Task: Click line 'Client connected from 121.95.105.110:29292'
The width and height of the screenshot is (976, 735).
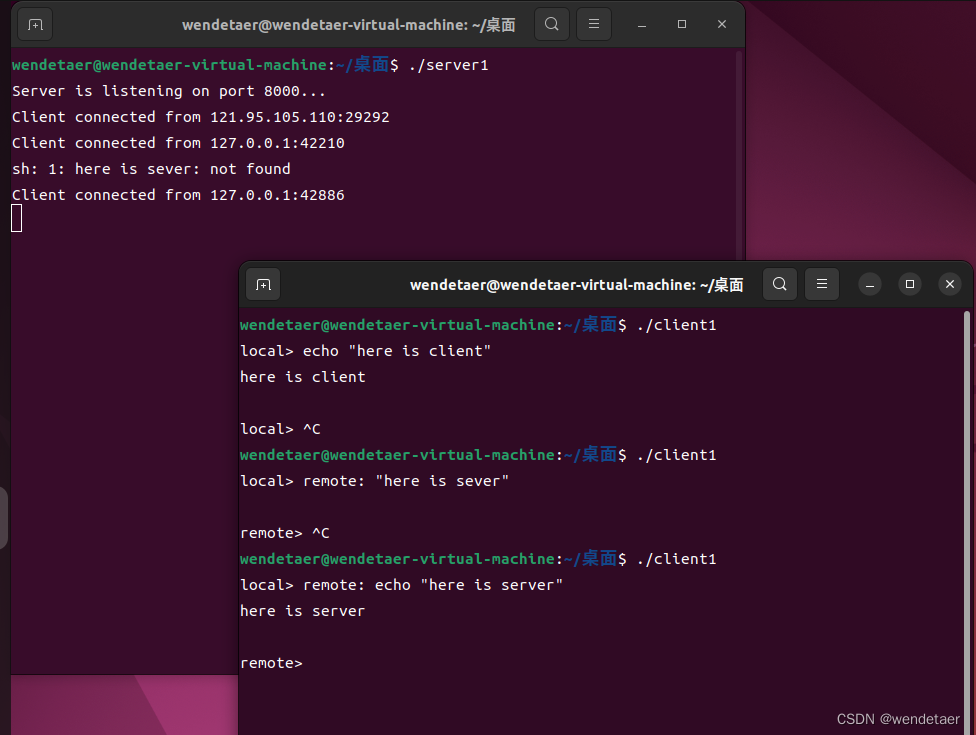Action: tap(200, 117)
